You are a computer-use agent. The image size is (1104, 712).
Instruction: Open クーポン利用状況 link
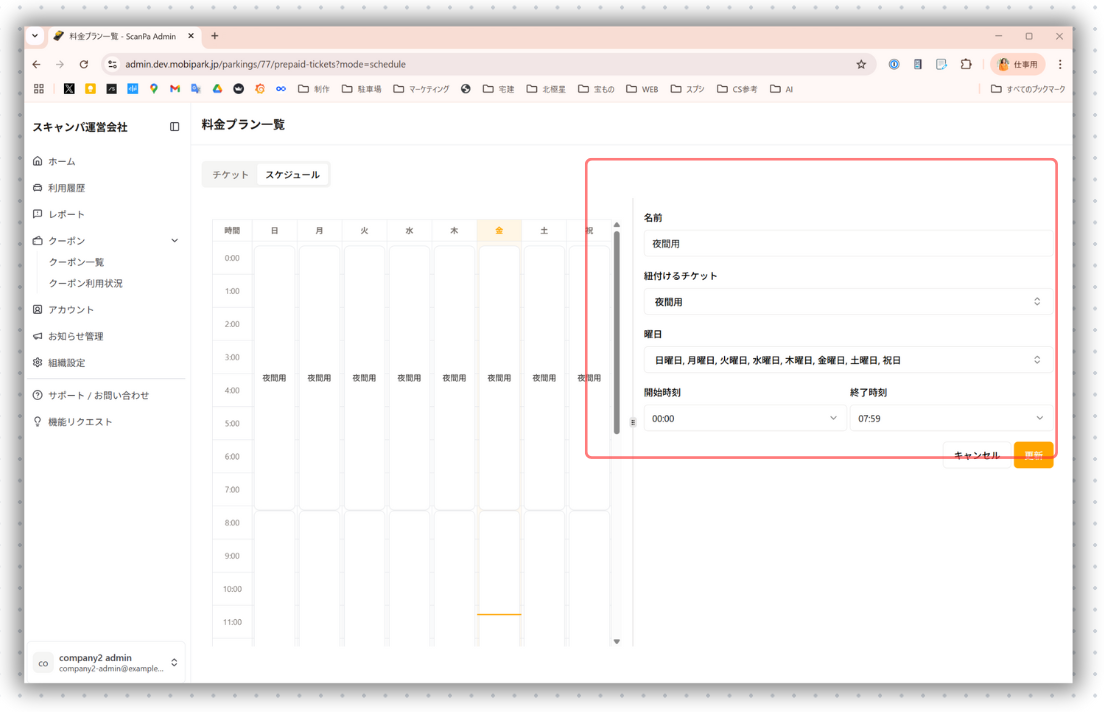pyautogui.click(x=86, y=283)
